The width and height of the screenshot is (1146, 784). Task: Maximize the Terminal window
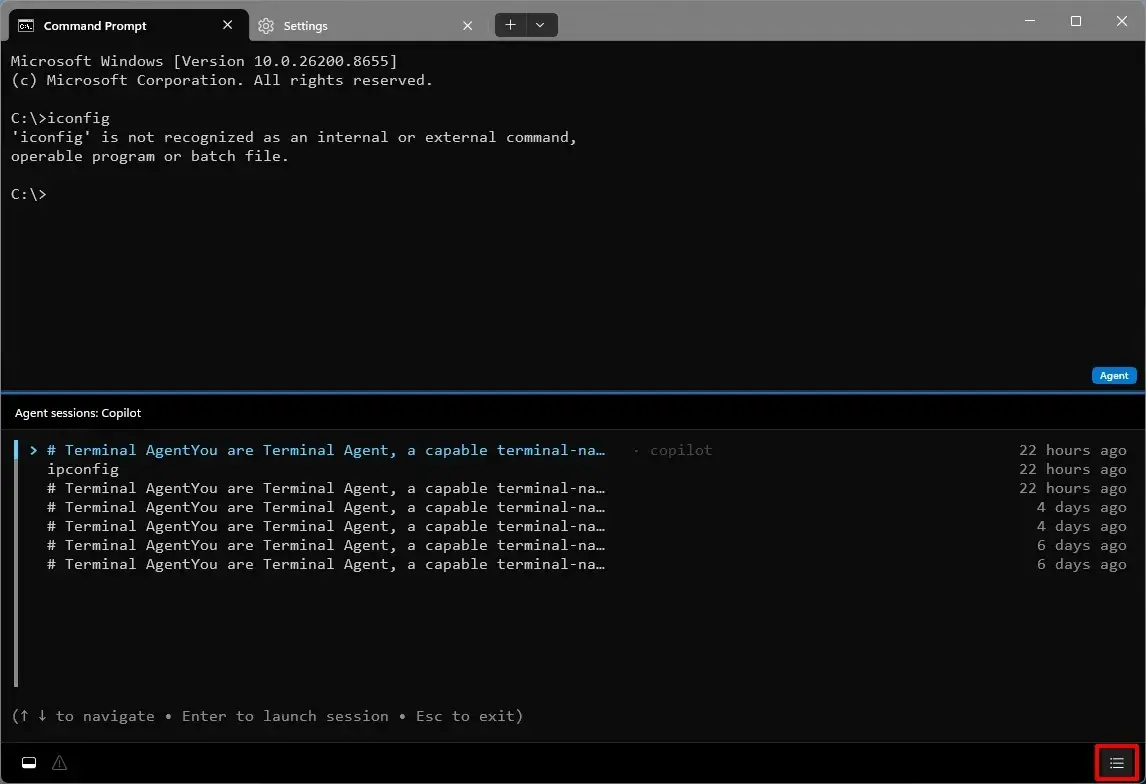click(1076, 21)
